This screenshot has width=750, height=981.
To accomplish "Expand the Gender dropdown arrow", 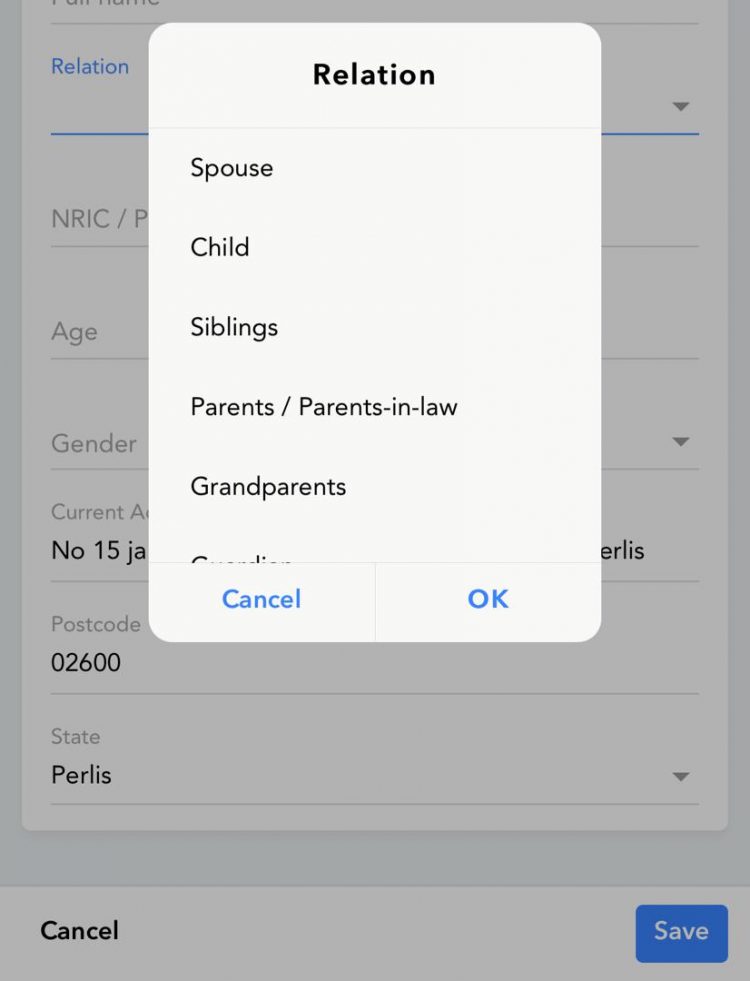I will pos(681,442).
